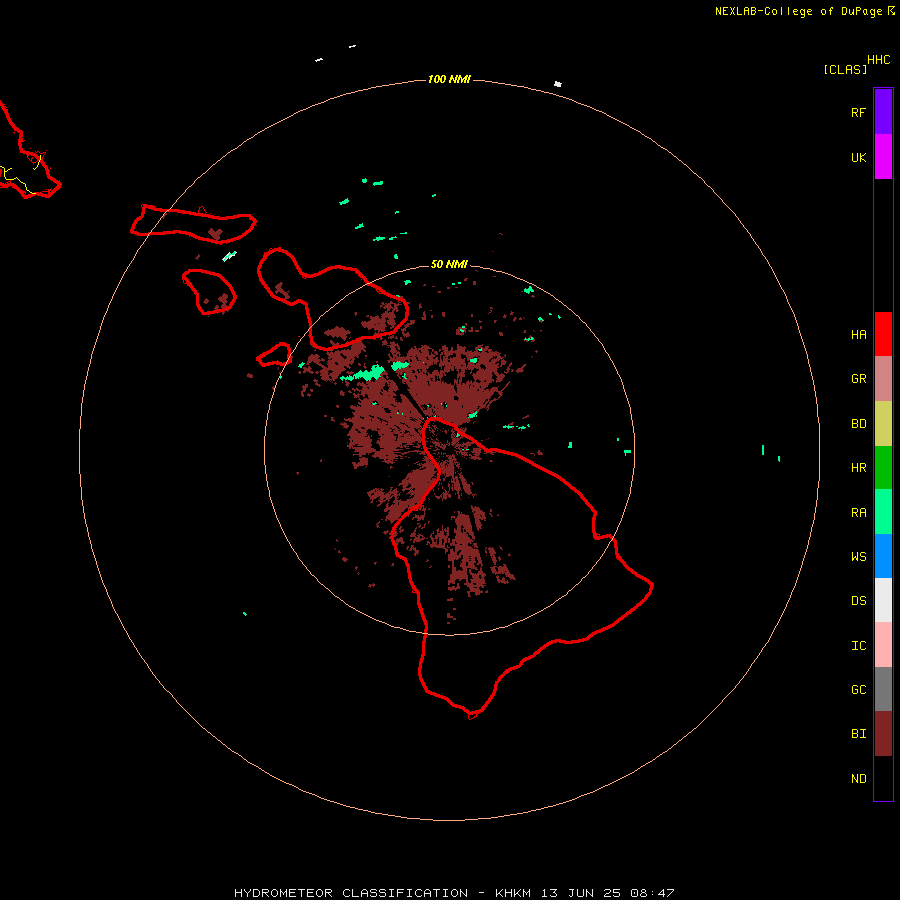
Task: Click the red HA legend swatch
Action: (883, 334)
